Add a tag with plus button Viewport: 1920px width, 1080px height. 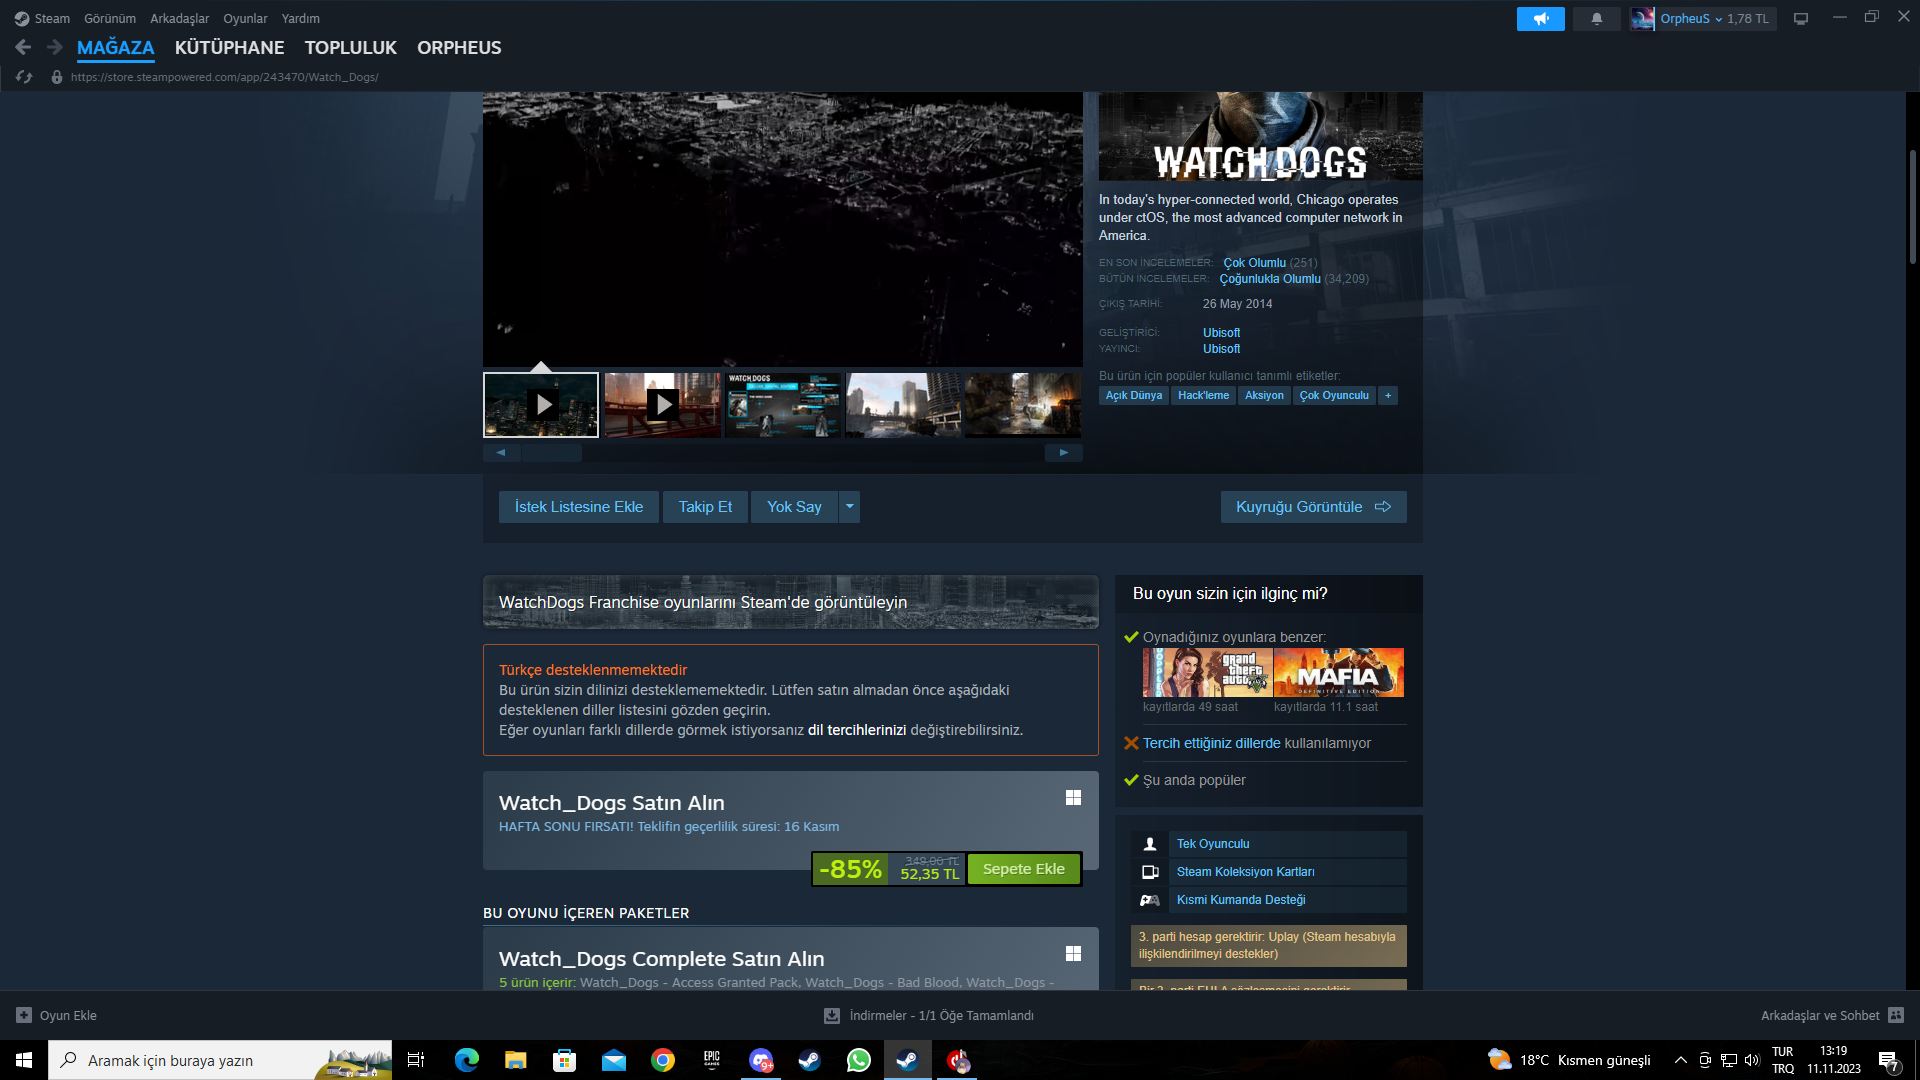[1387, 396]
